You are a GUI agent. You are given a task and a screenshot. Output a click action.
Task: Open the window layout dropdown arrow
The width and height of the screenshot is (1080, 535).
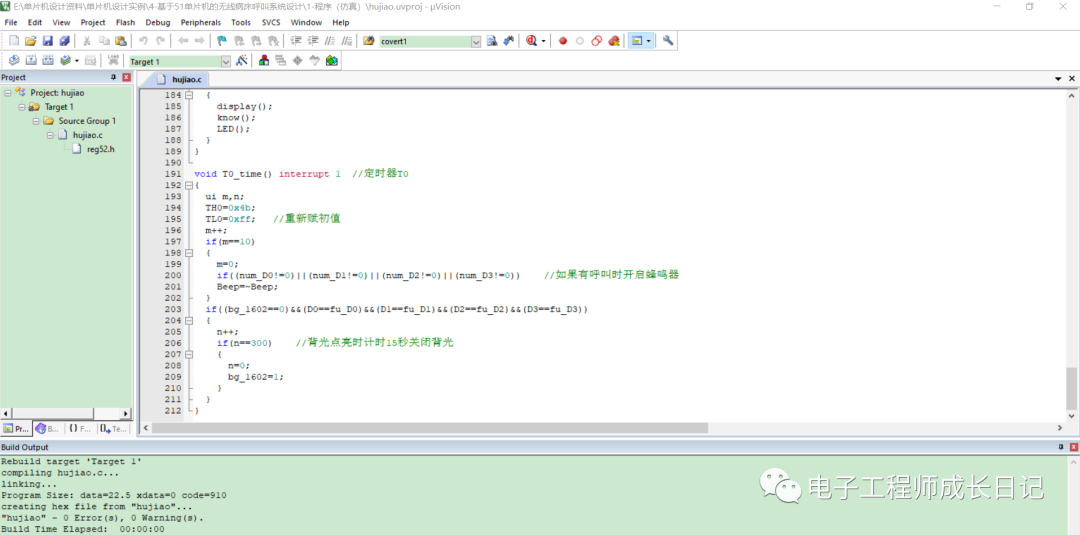coord(649,41)
